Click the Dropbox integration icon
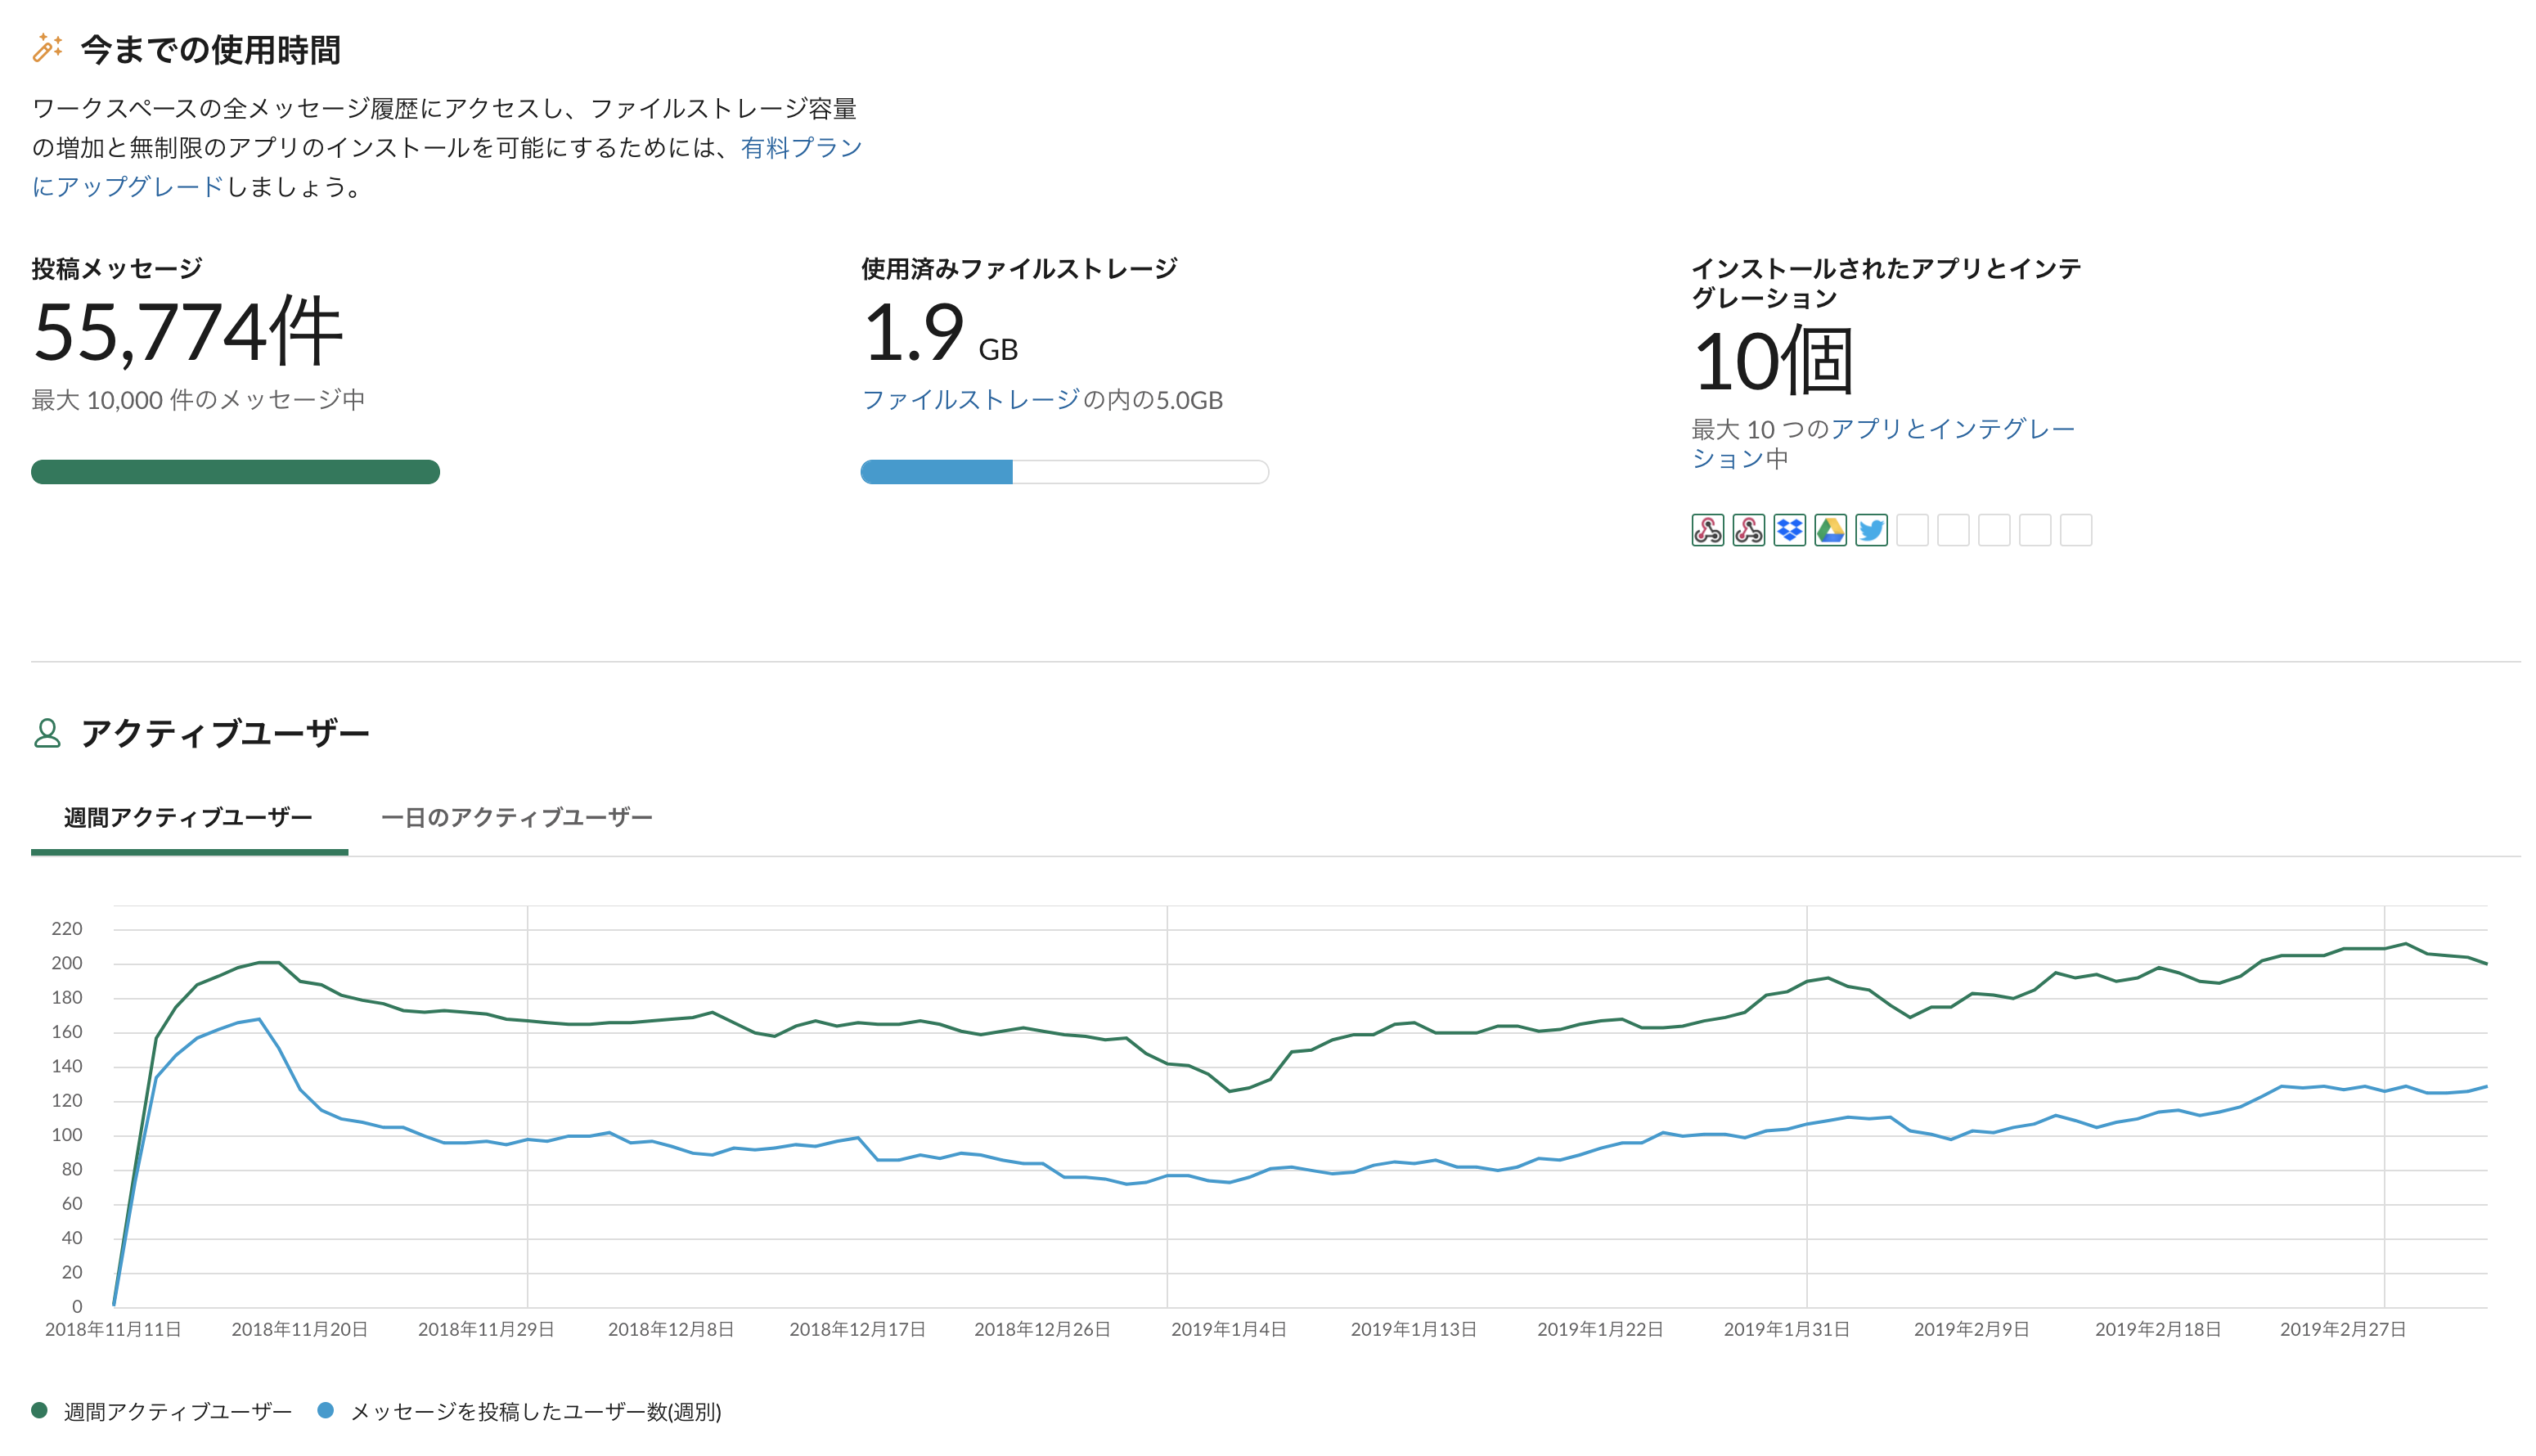2536x1456 pixels. click(x=1789, y=530)
